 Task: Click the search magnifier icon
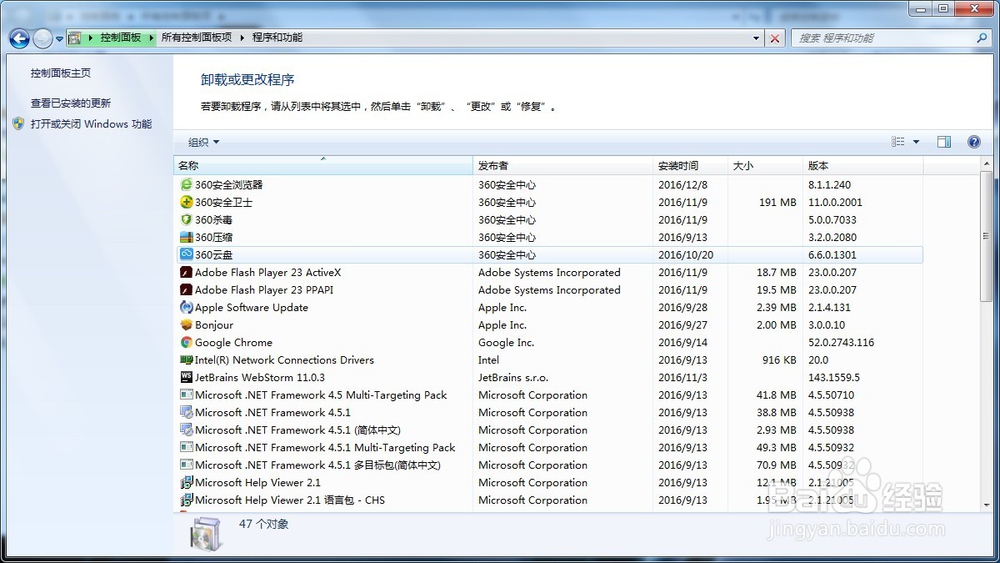(x=982, y=38)
